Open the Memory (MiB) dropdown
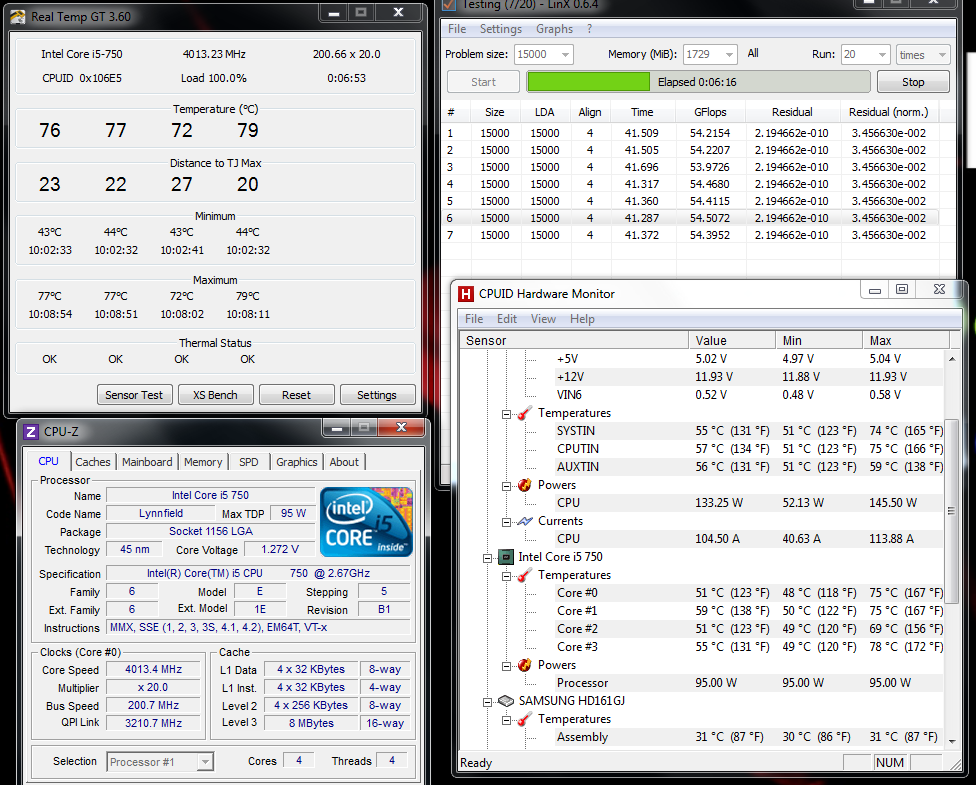The height and width of the screenshot is (785, 976). coord(727,55)
